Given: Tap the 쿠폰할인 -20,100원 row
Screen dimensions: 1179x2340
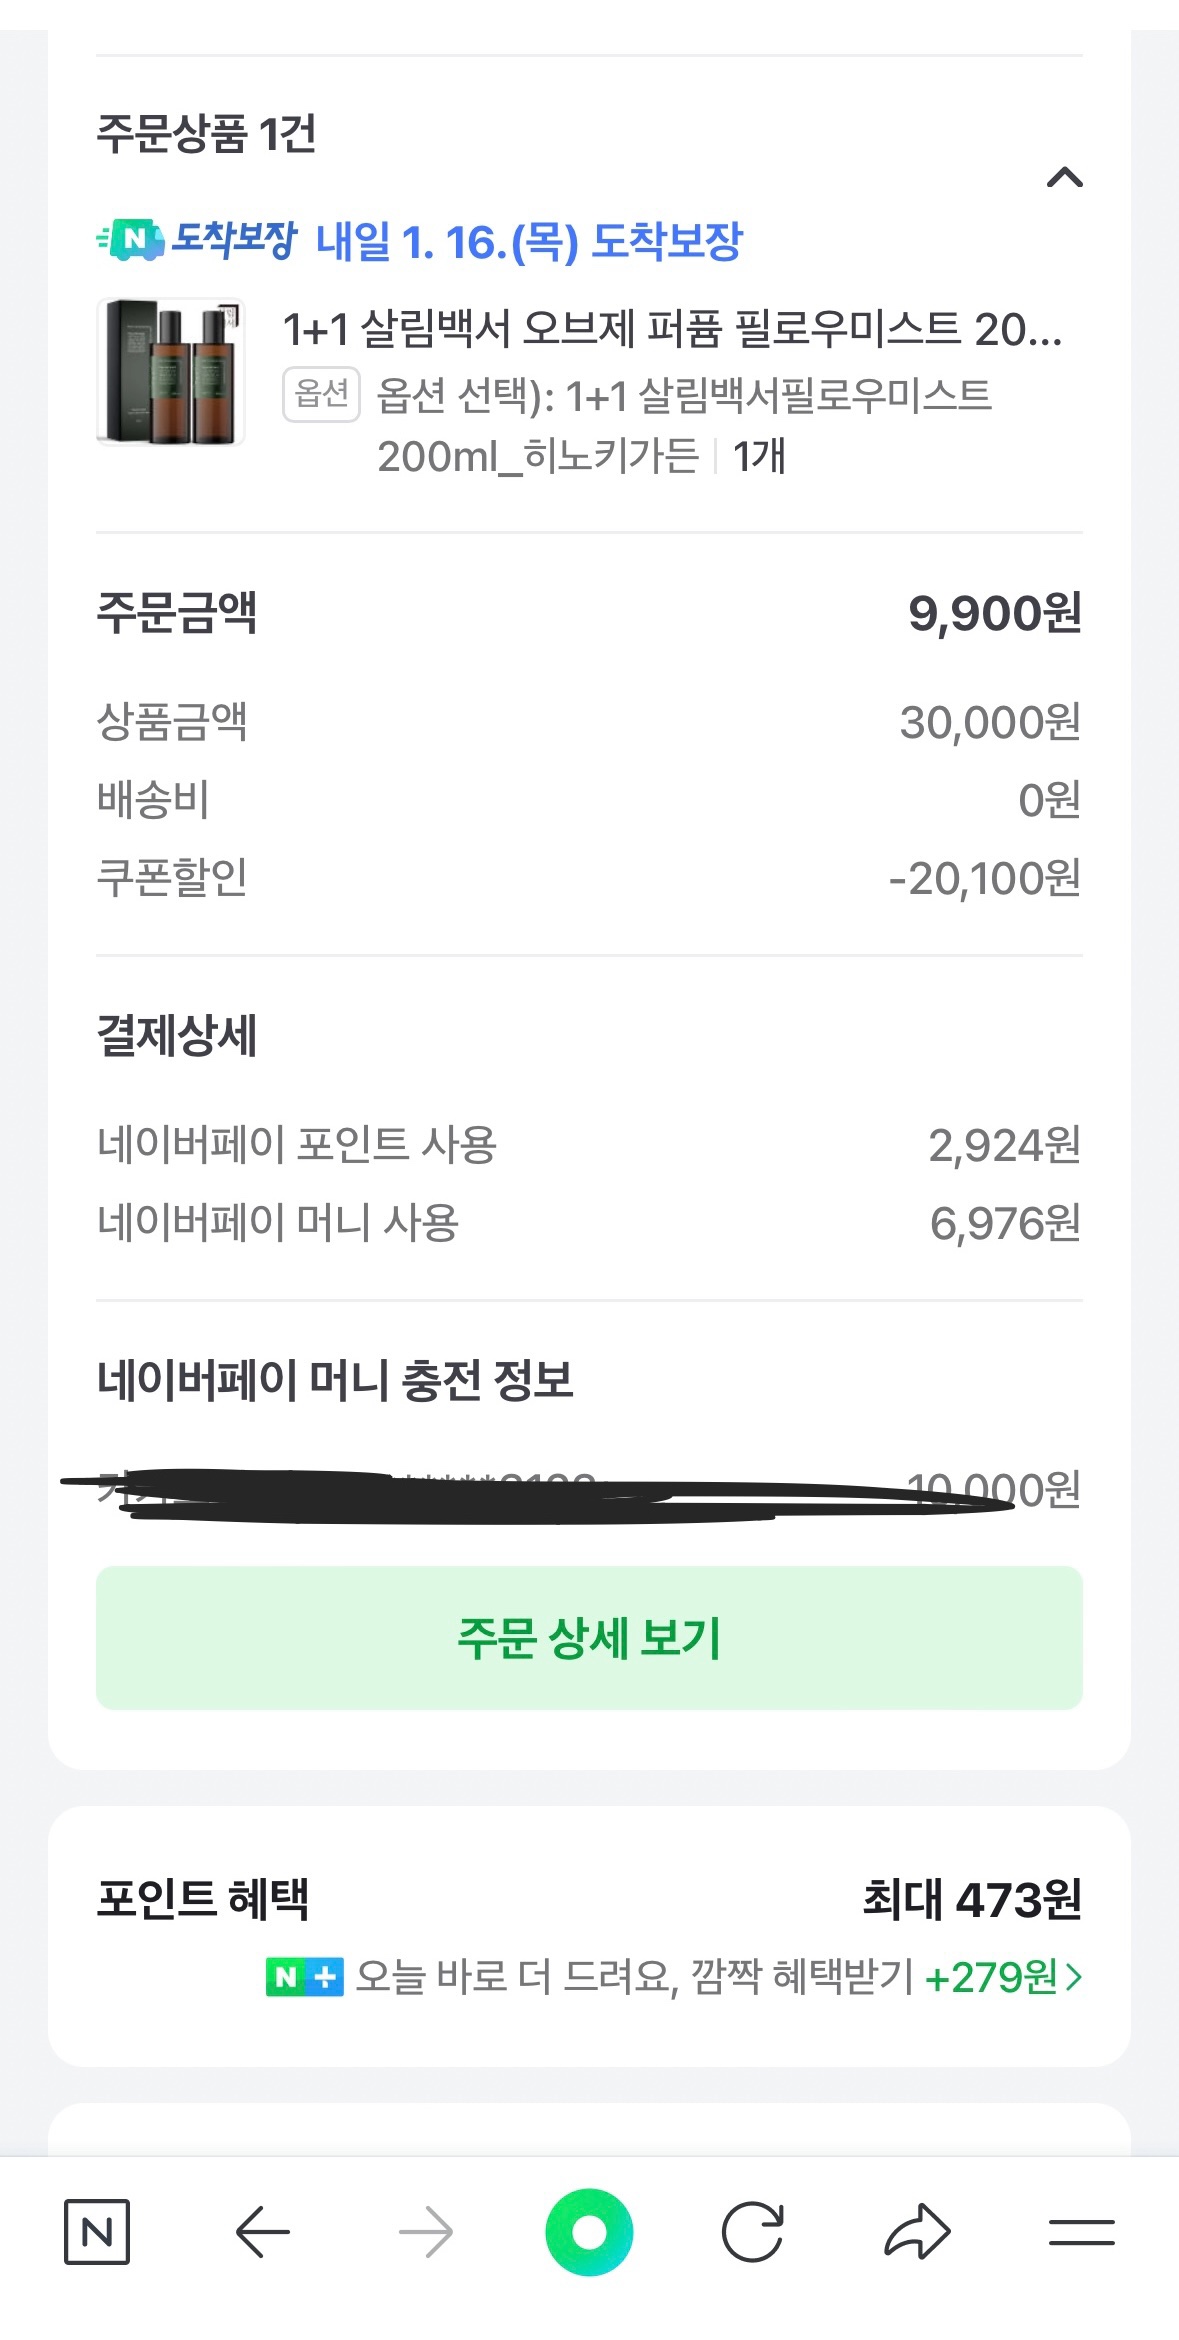Looking at the screenshot, I should (x=589, y=878).
